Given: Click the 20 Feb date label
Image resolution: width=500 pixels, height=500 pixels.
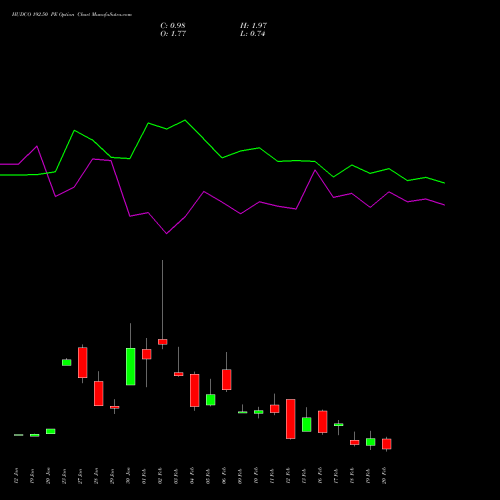Looking at the screenshot, I should 385,476.
